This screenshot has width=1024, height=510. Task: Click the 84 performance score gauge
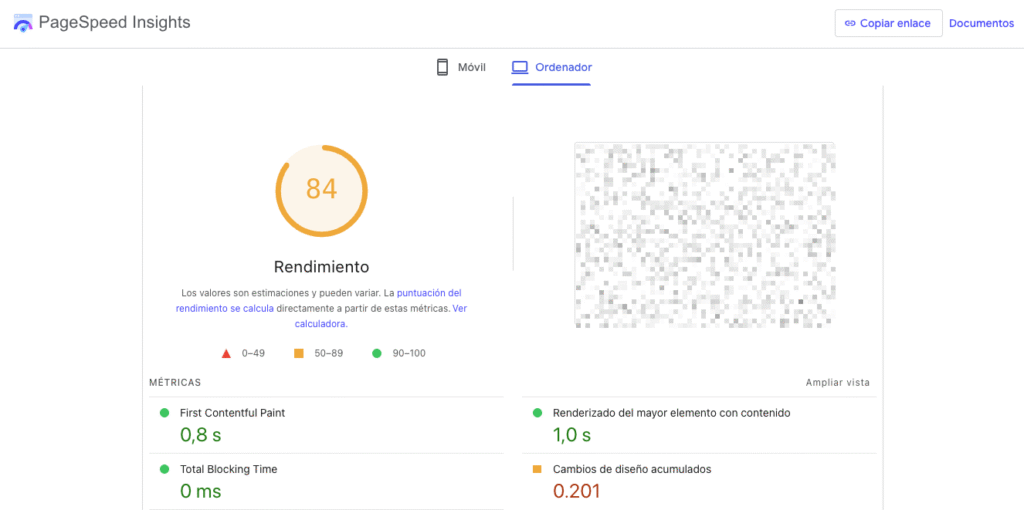pos(321,191)
